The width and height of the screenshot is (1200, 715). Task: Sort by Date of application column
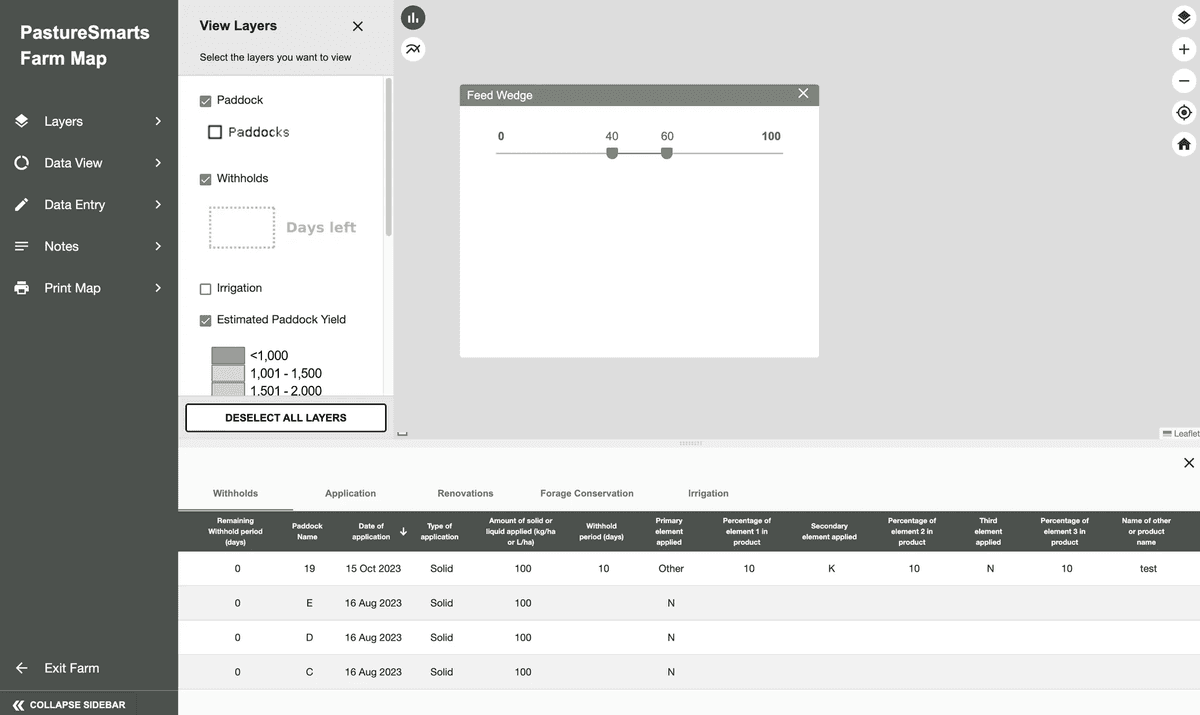[372, 531]
